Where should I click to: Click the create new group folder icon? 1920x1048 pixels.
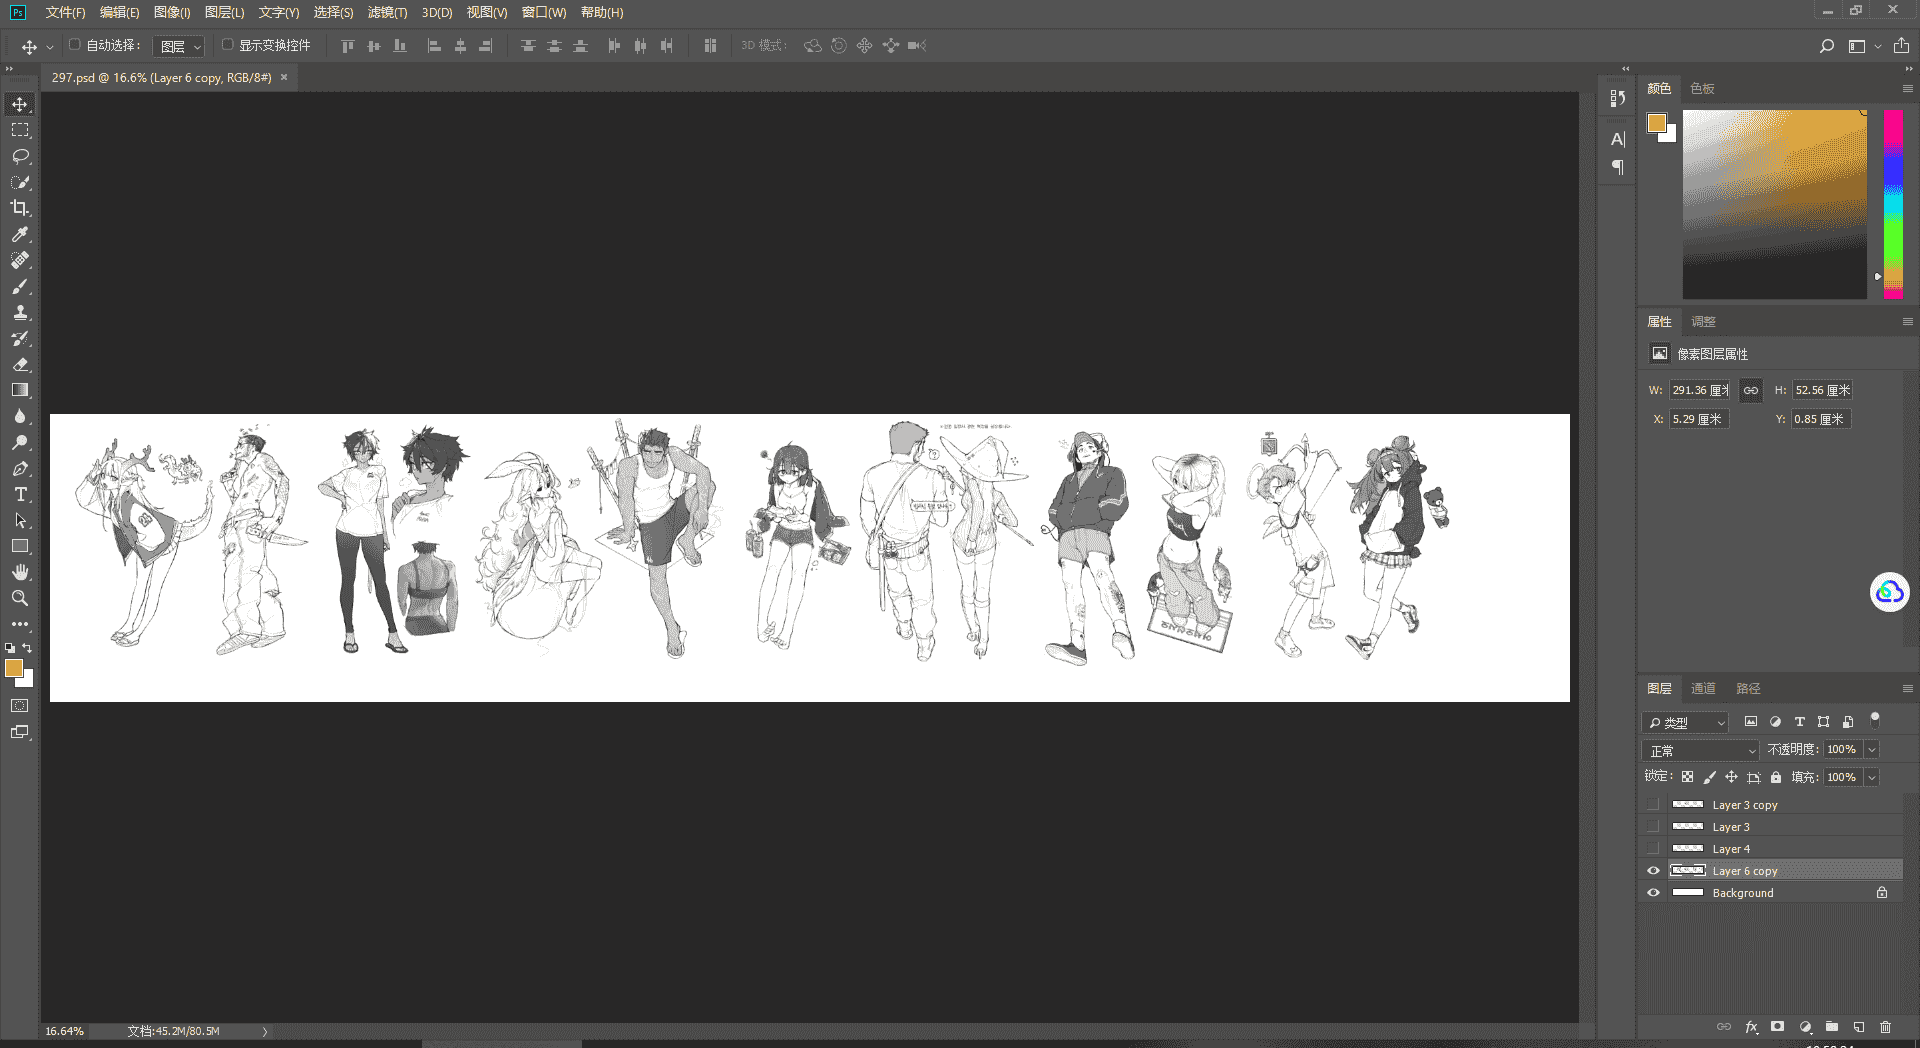(1832, 1027)
